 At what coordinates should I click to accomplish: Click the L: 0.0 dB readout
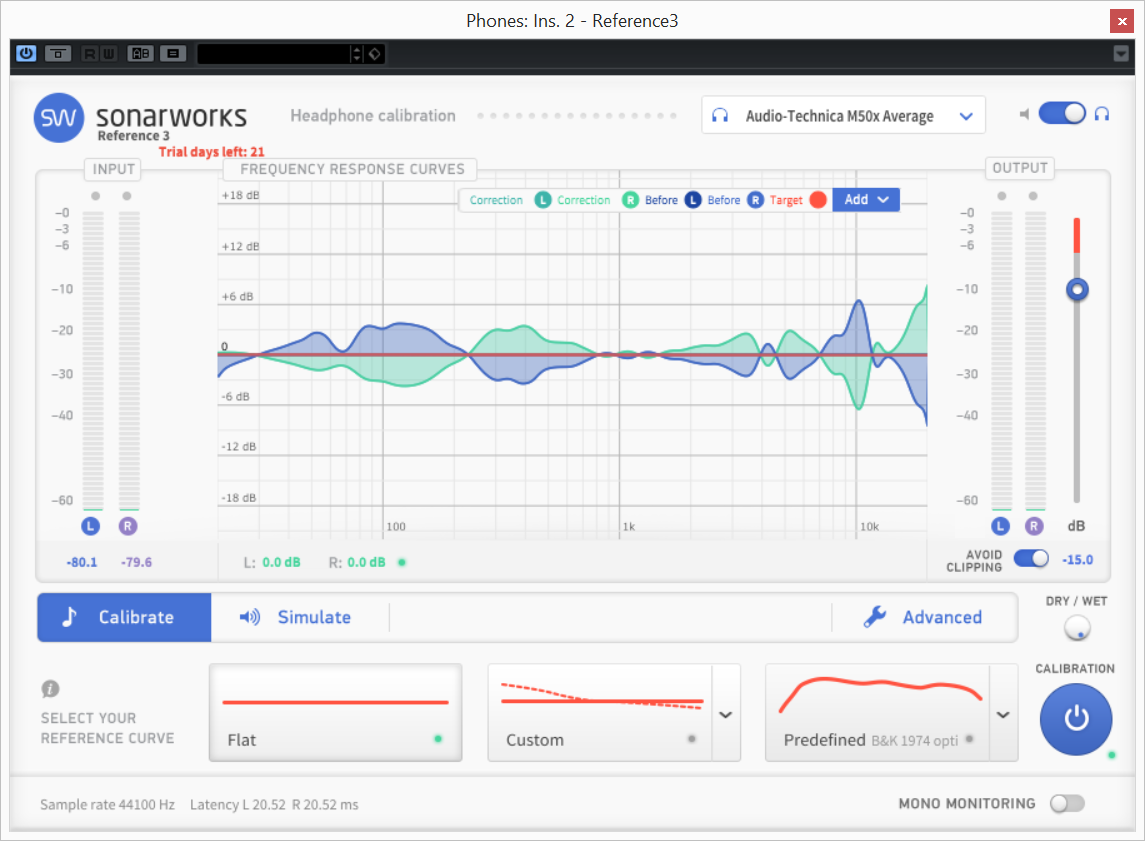click(x=272, y=562)
